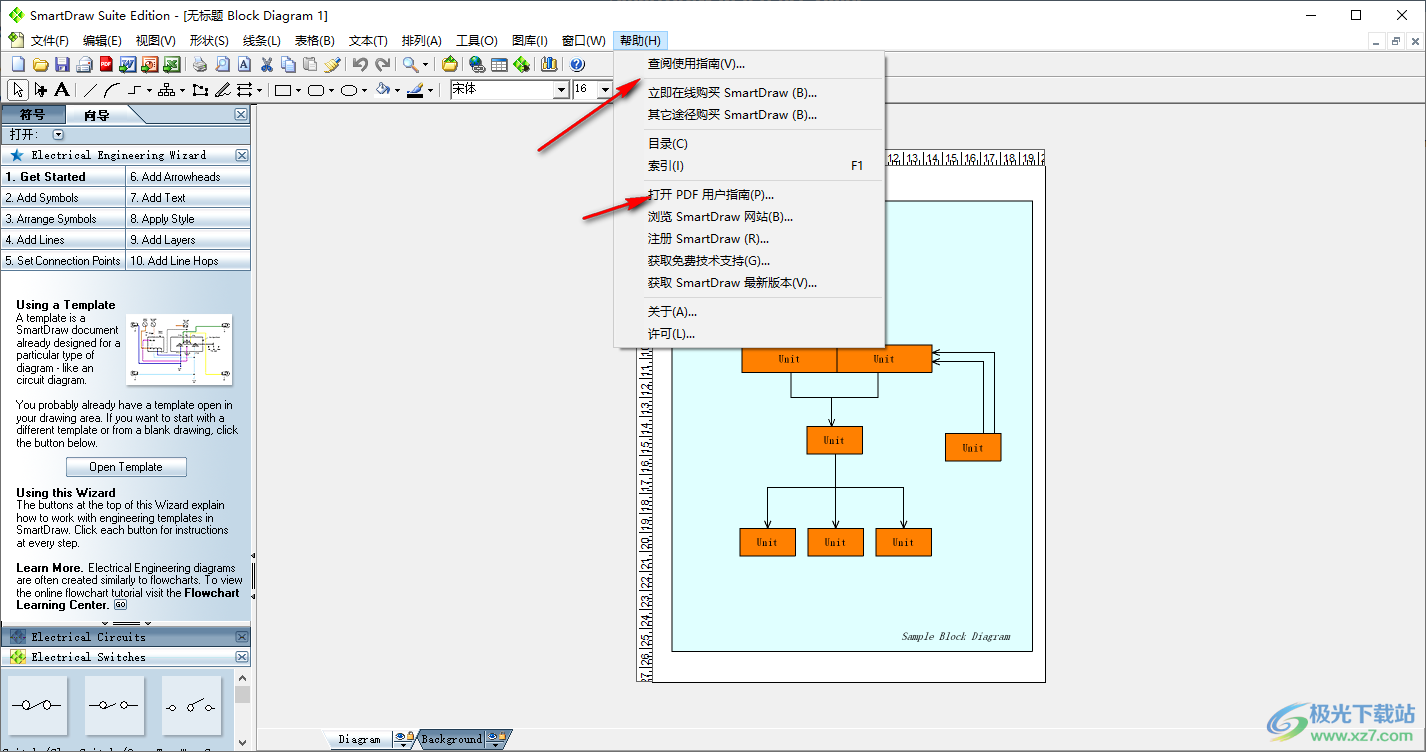The image size is (1426, 752).
Task: Close the Electrical Engineering Wizard panel
Action: (x=241, y=155)
